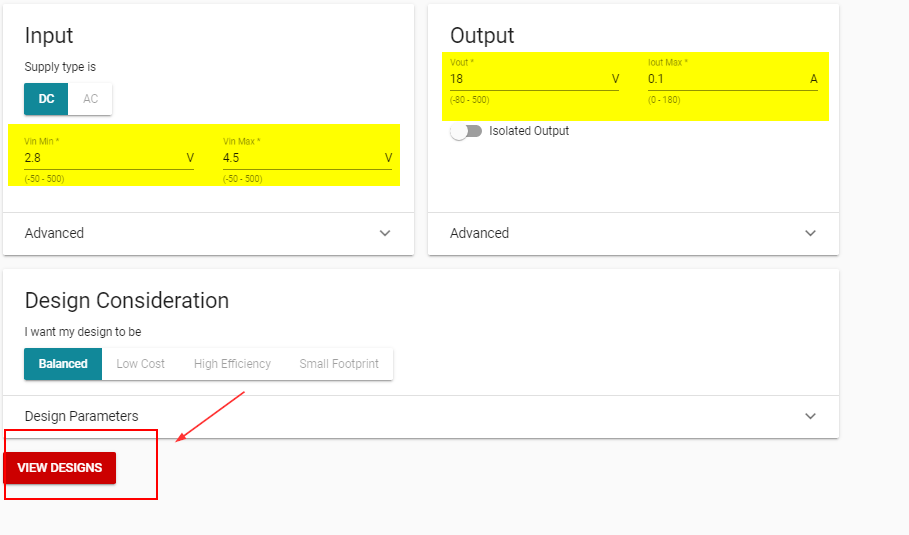Switch supply type to AC
The height and width of the screenshot is (535, 909).
pos(91,99)
